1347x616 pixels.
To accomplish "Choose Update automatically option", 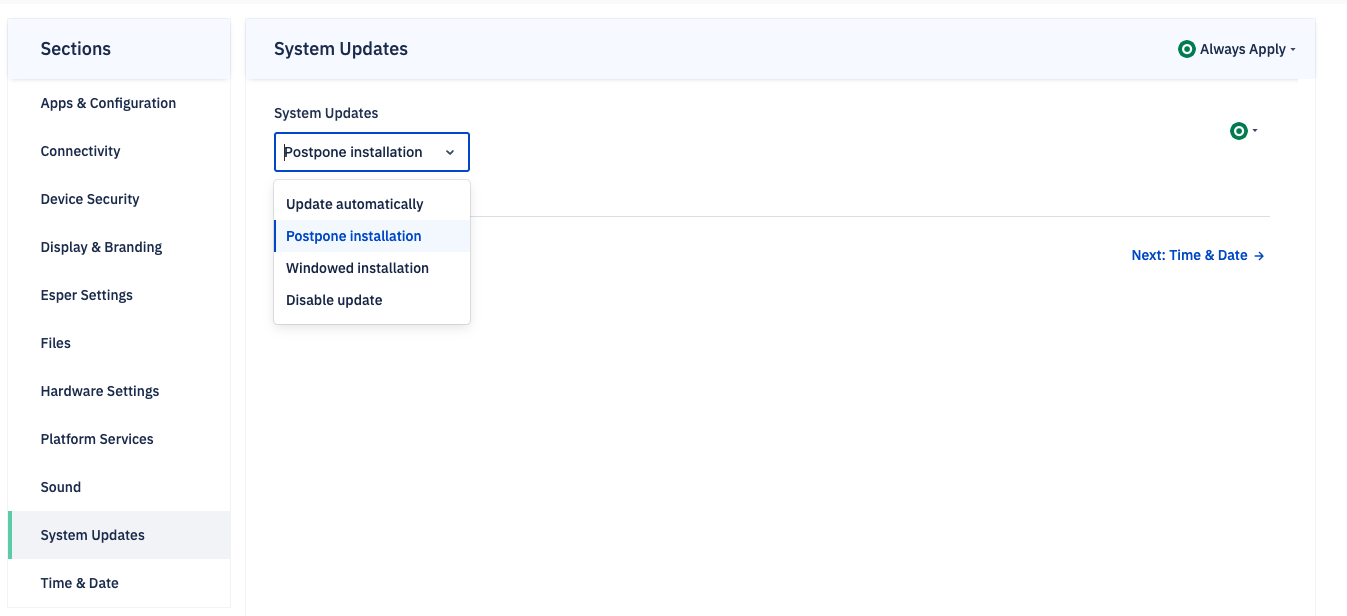I will (x=372, y=204).
